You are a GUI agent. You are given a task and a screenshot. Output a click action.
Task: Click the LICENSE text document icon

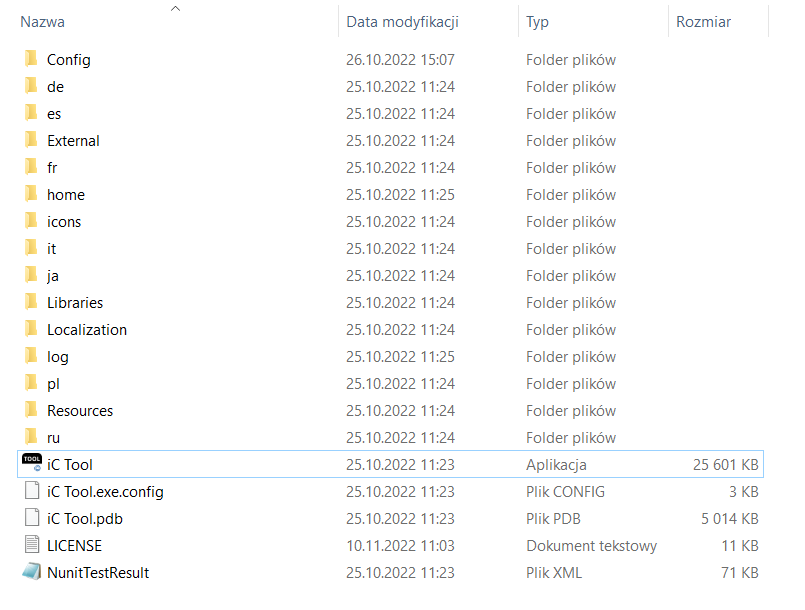[31, 545]
